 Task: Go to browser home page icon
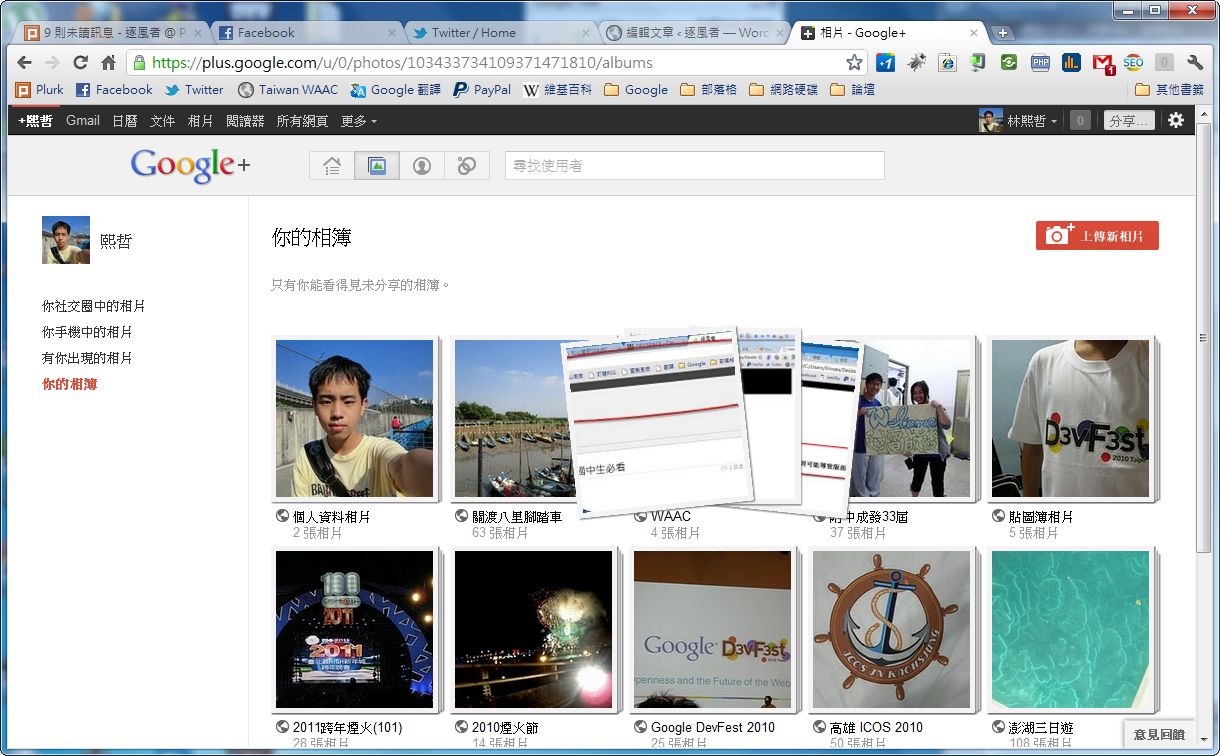pyautogui.click(x=108, y=62)
